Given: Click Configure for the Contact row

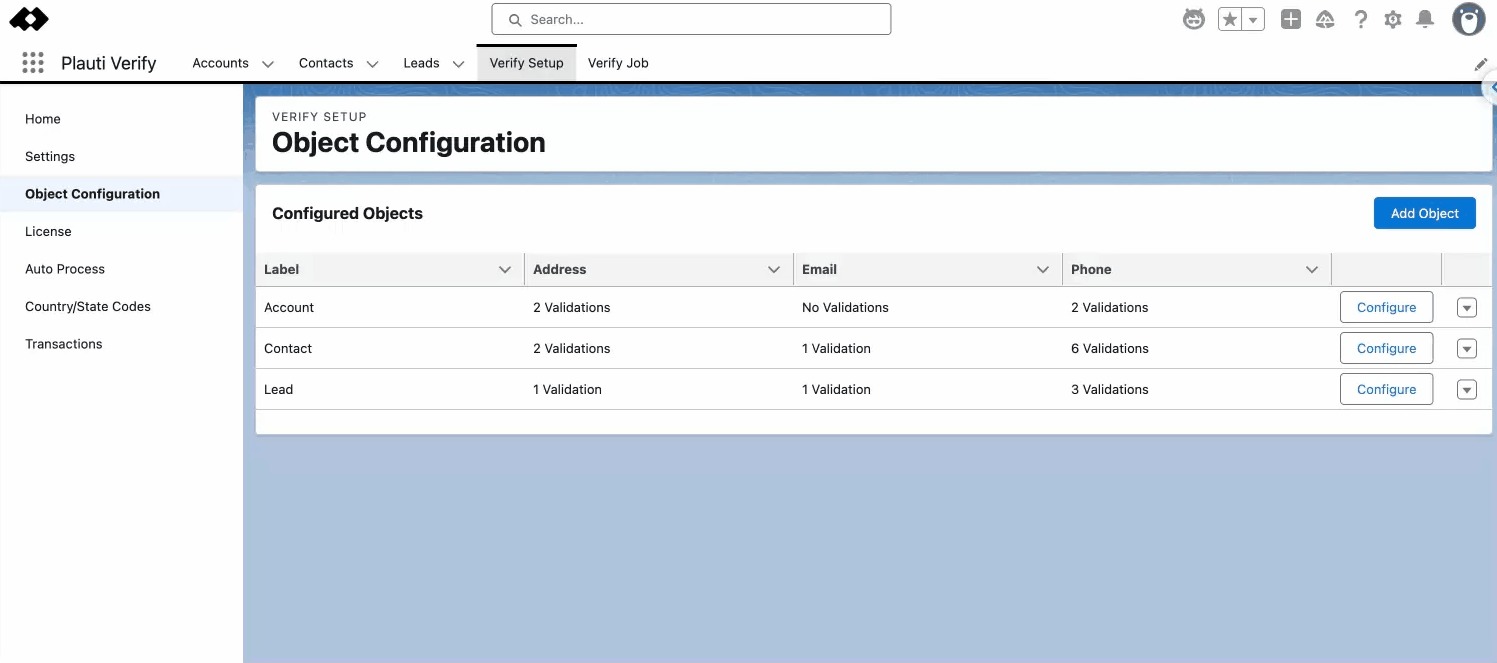Looking at the screenshot, I should pyautogui.click(x=1386, y=349).
